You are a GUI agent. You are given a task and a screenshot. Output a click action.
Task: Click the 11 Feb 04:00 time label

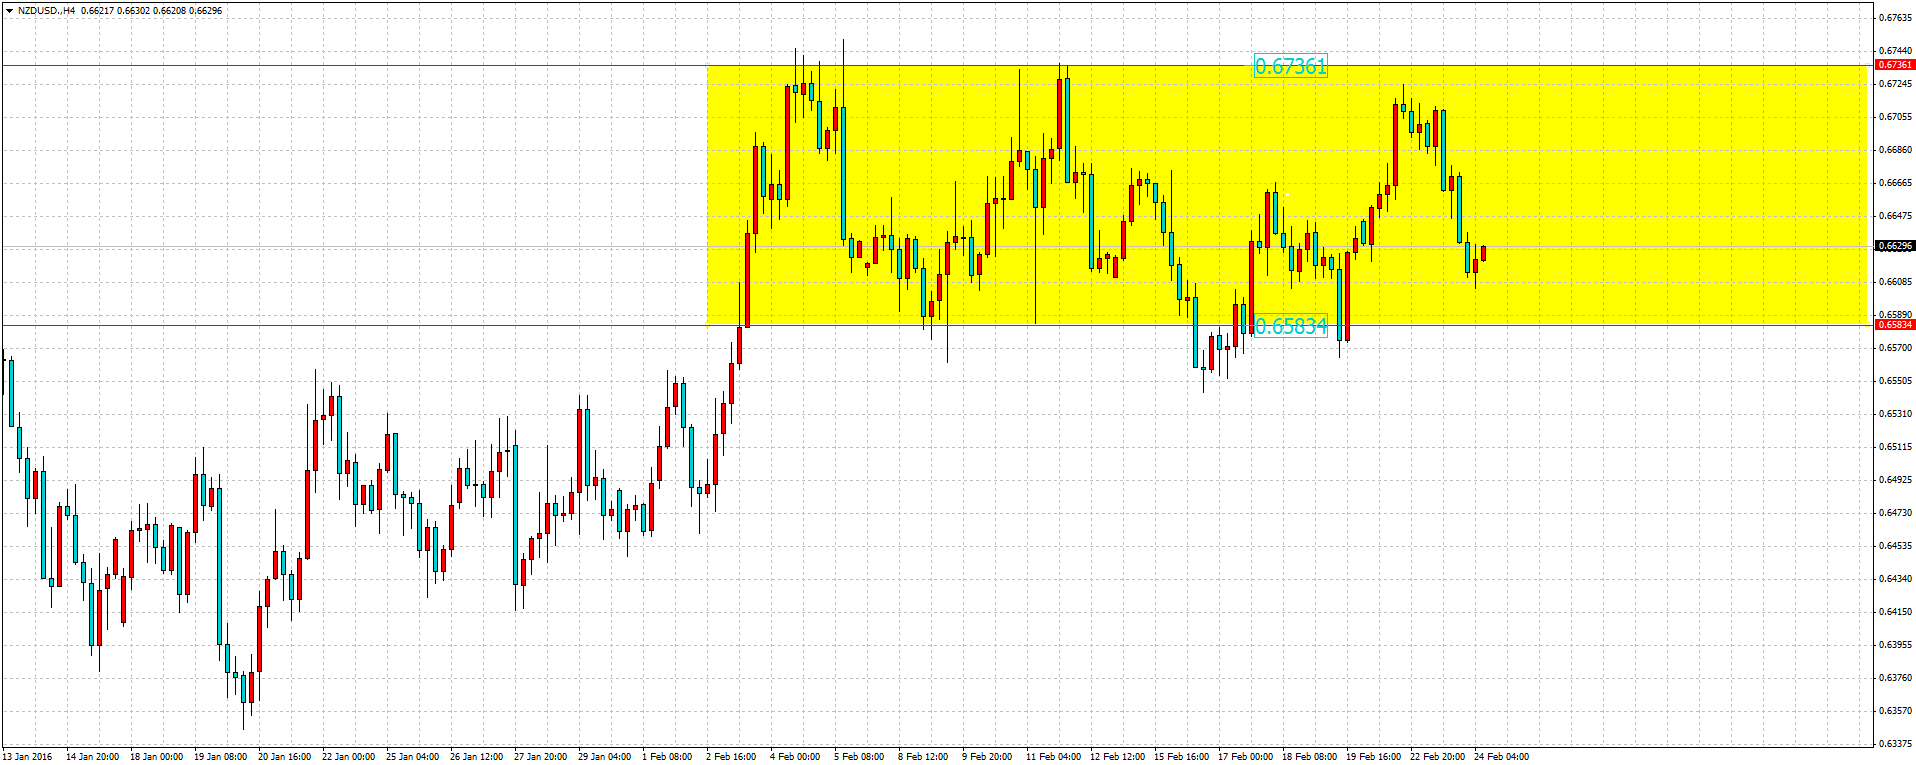click(1053, 757)
